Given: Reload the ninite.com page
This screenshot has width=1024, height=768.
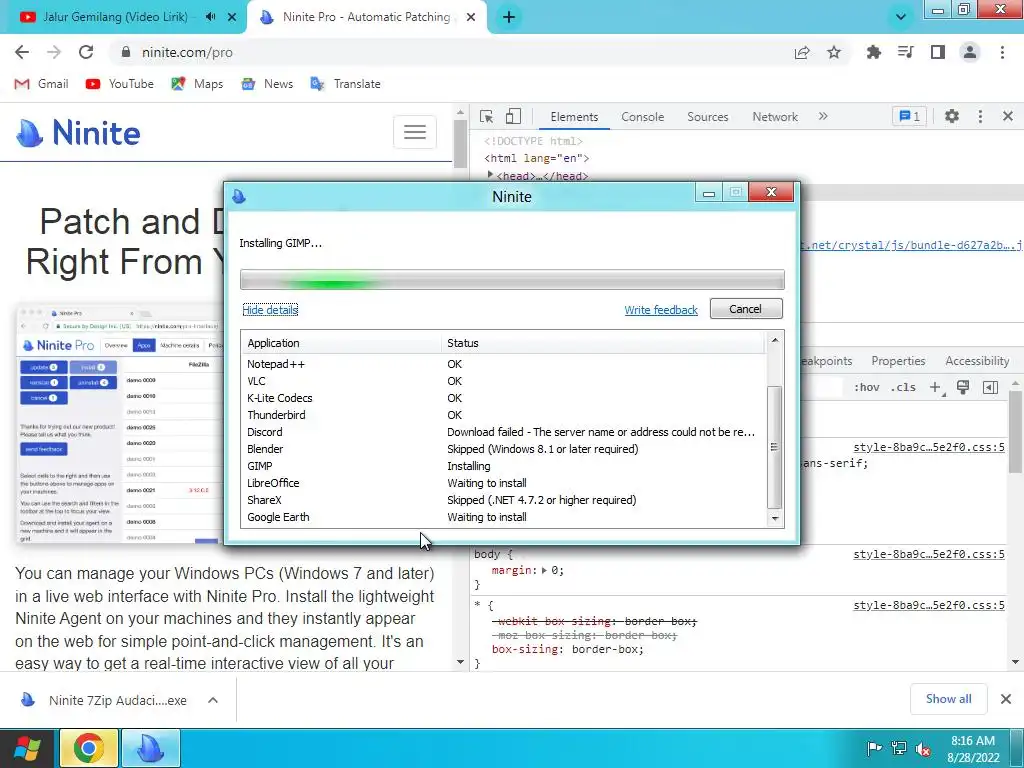Looking at the screenshot, I should pyautogui.click(x=86, y=52).
